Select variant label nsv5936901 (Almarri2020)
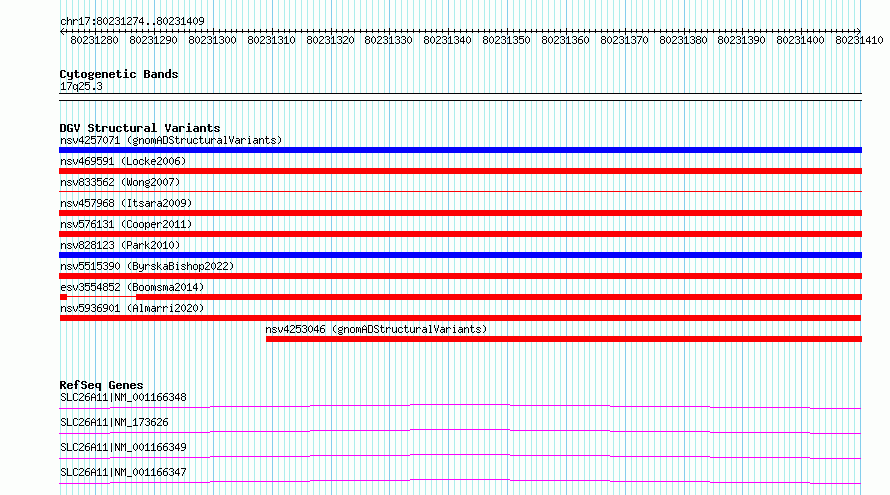This screenshot has height=495, width=890. coord(132,308)
